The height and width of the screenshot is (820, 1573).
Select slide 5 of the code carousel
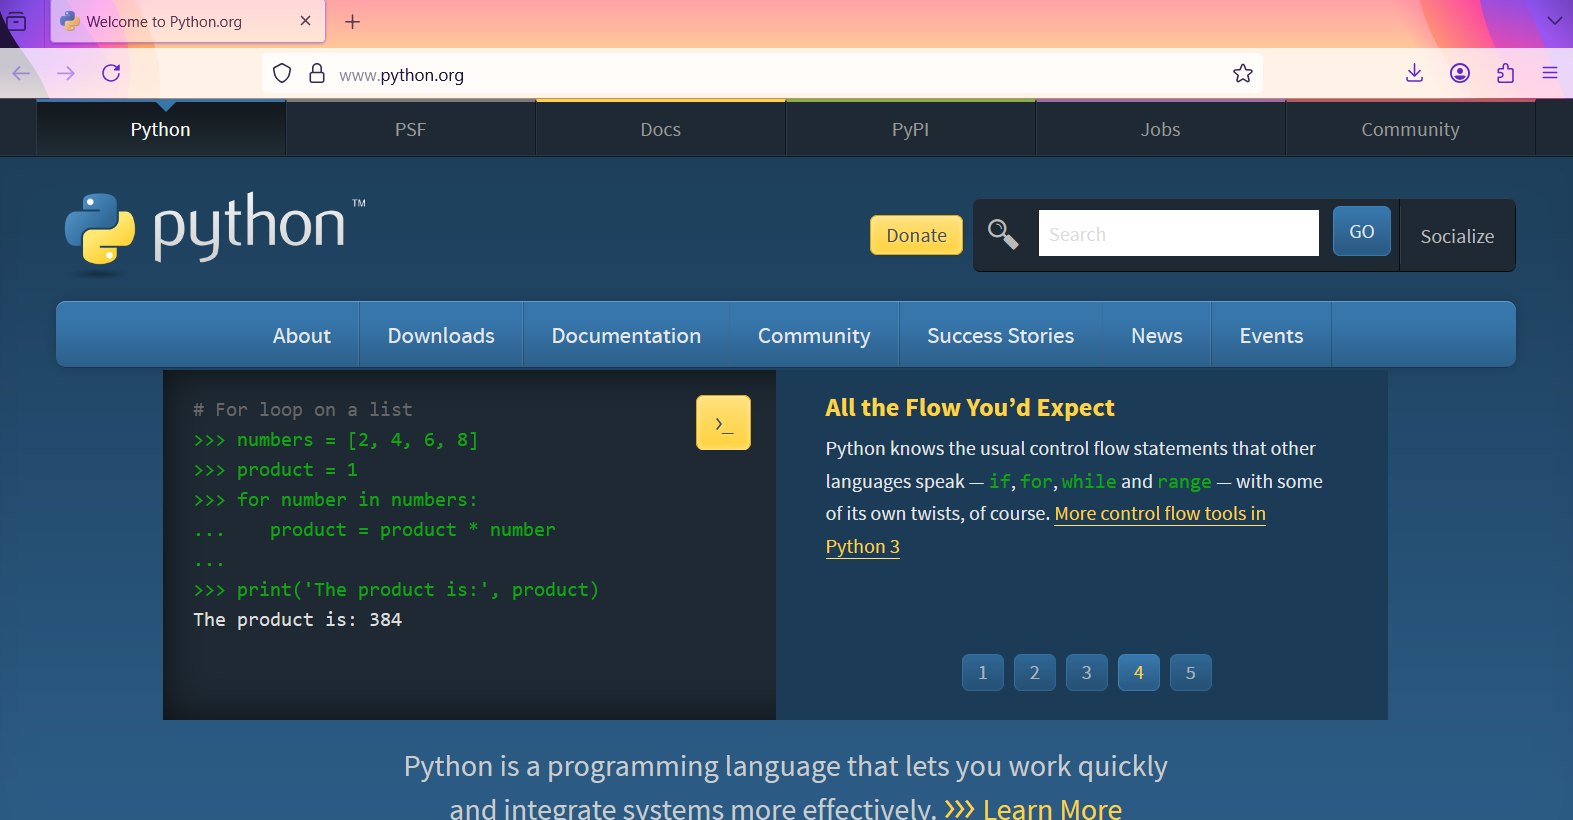pyautogui.click(x=1191, y=673)
